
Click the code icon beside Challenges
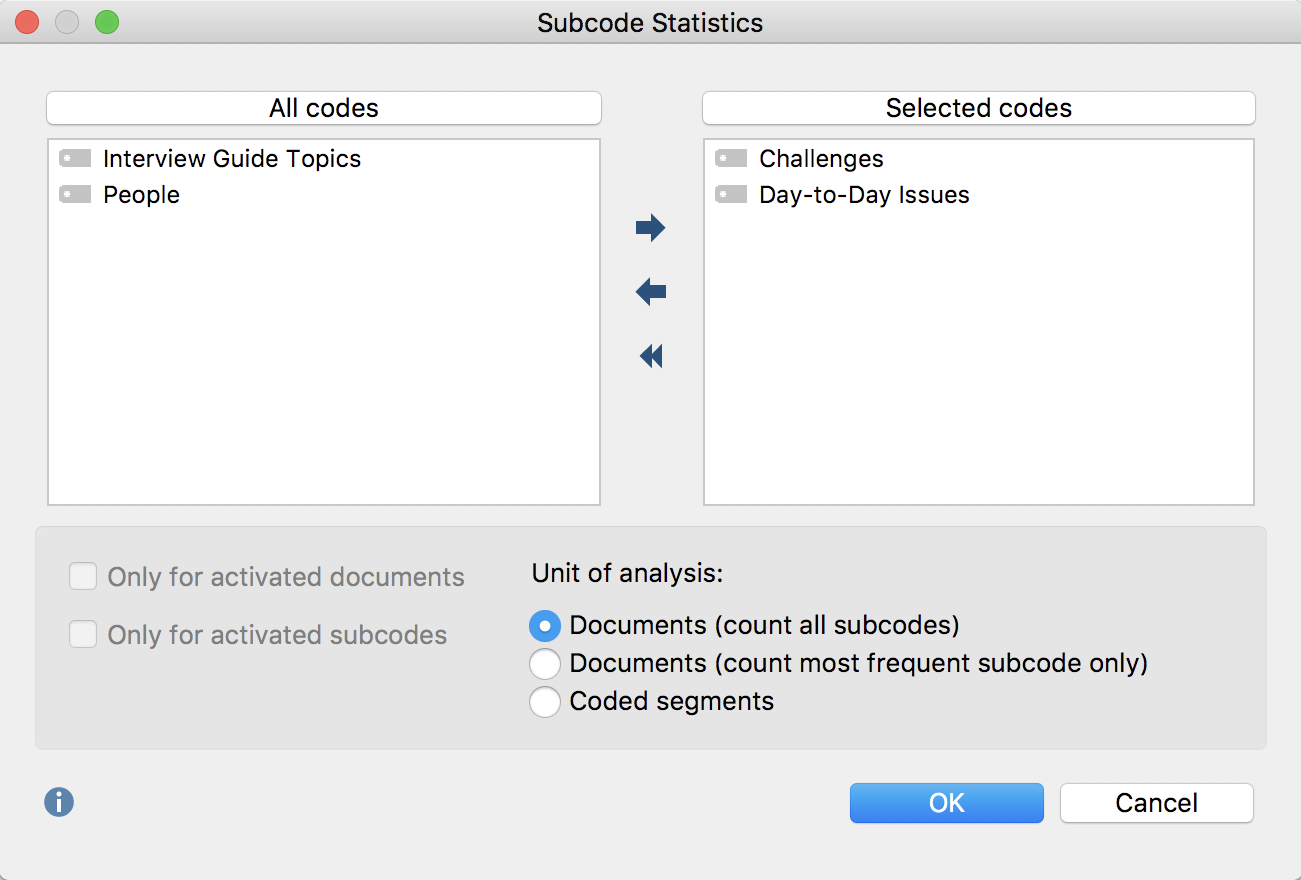coord(731,158)
